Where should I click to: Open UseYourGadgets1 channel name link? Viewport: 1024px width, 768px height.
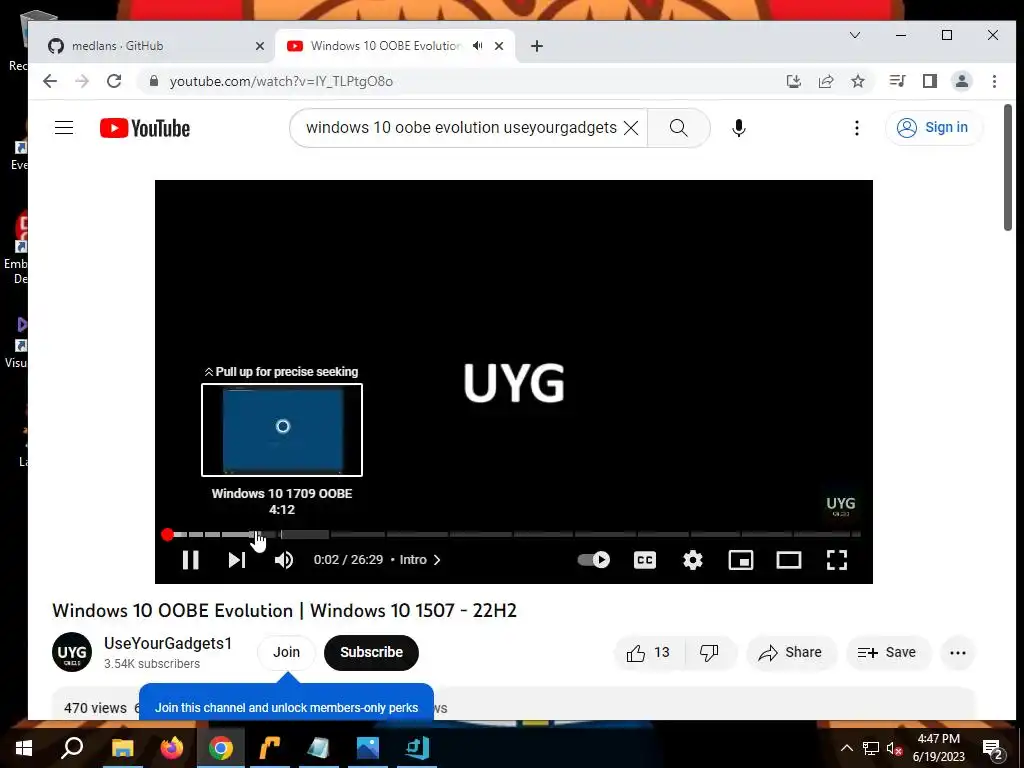pos(168,643)
